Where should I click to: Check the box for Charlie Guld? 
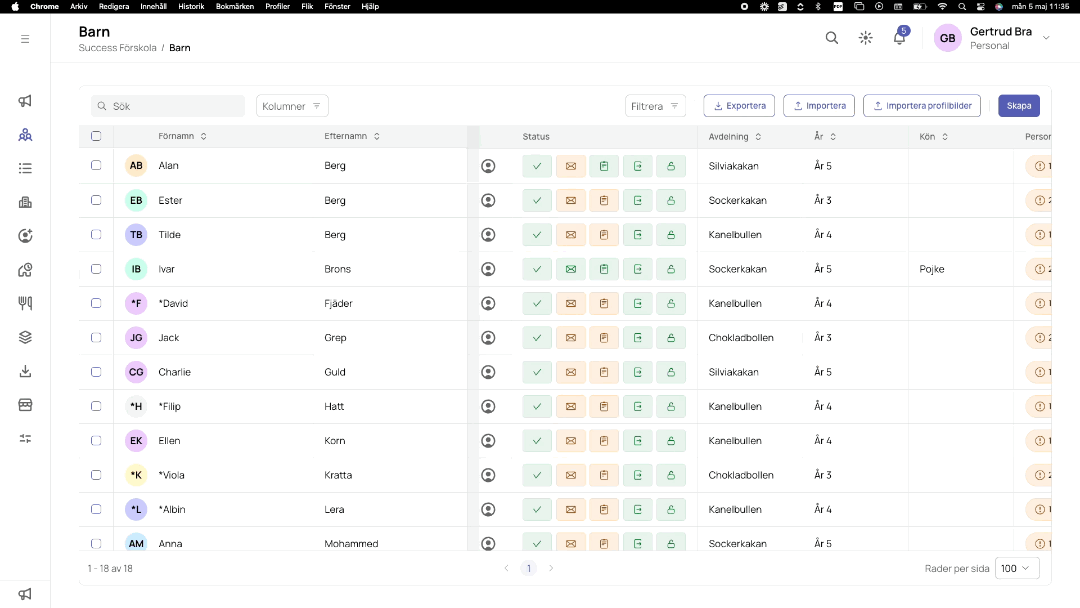96,372
